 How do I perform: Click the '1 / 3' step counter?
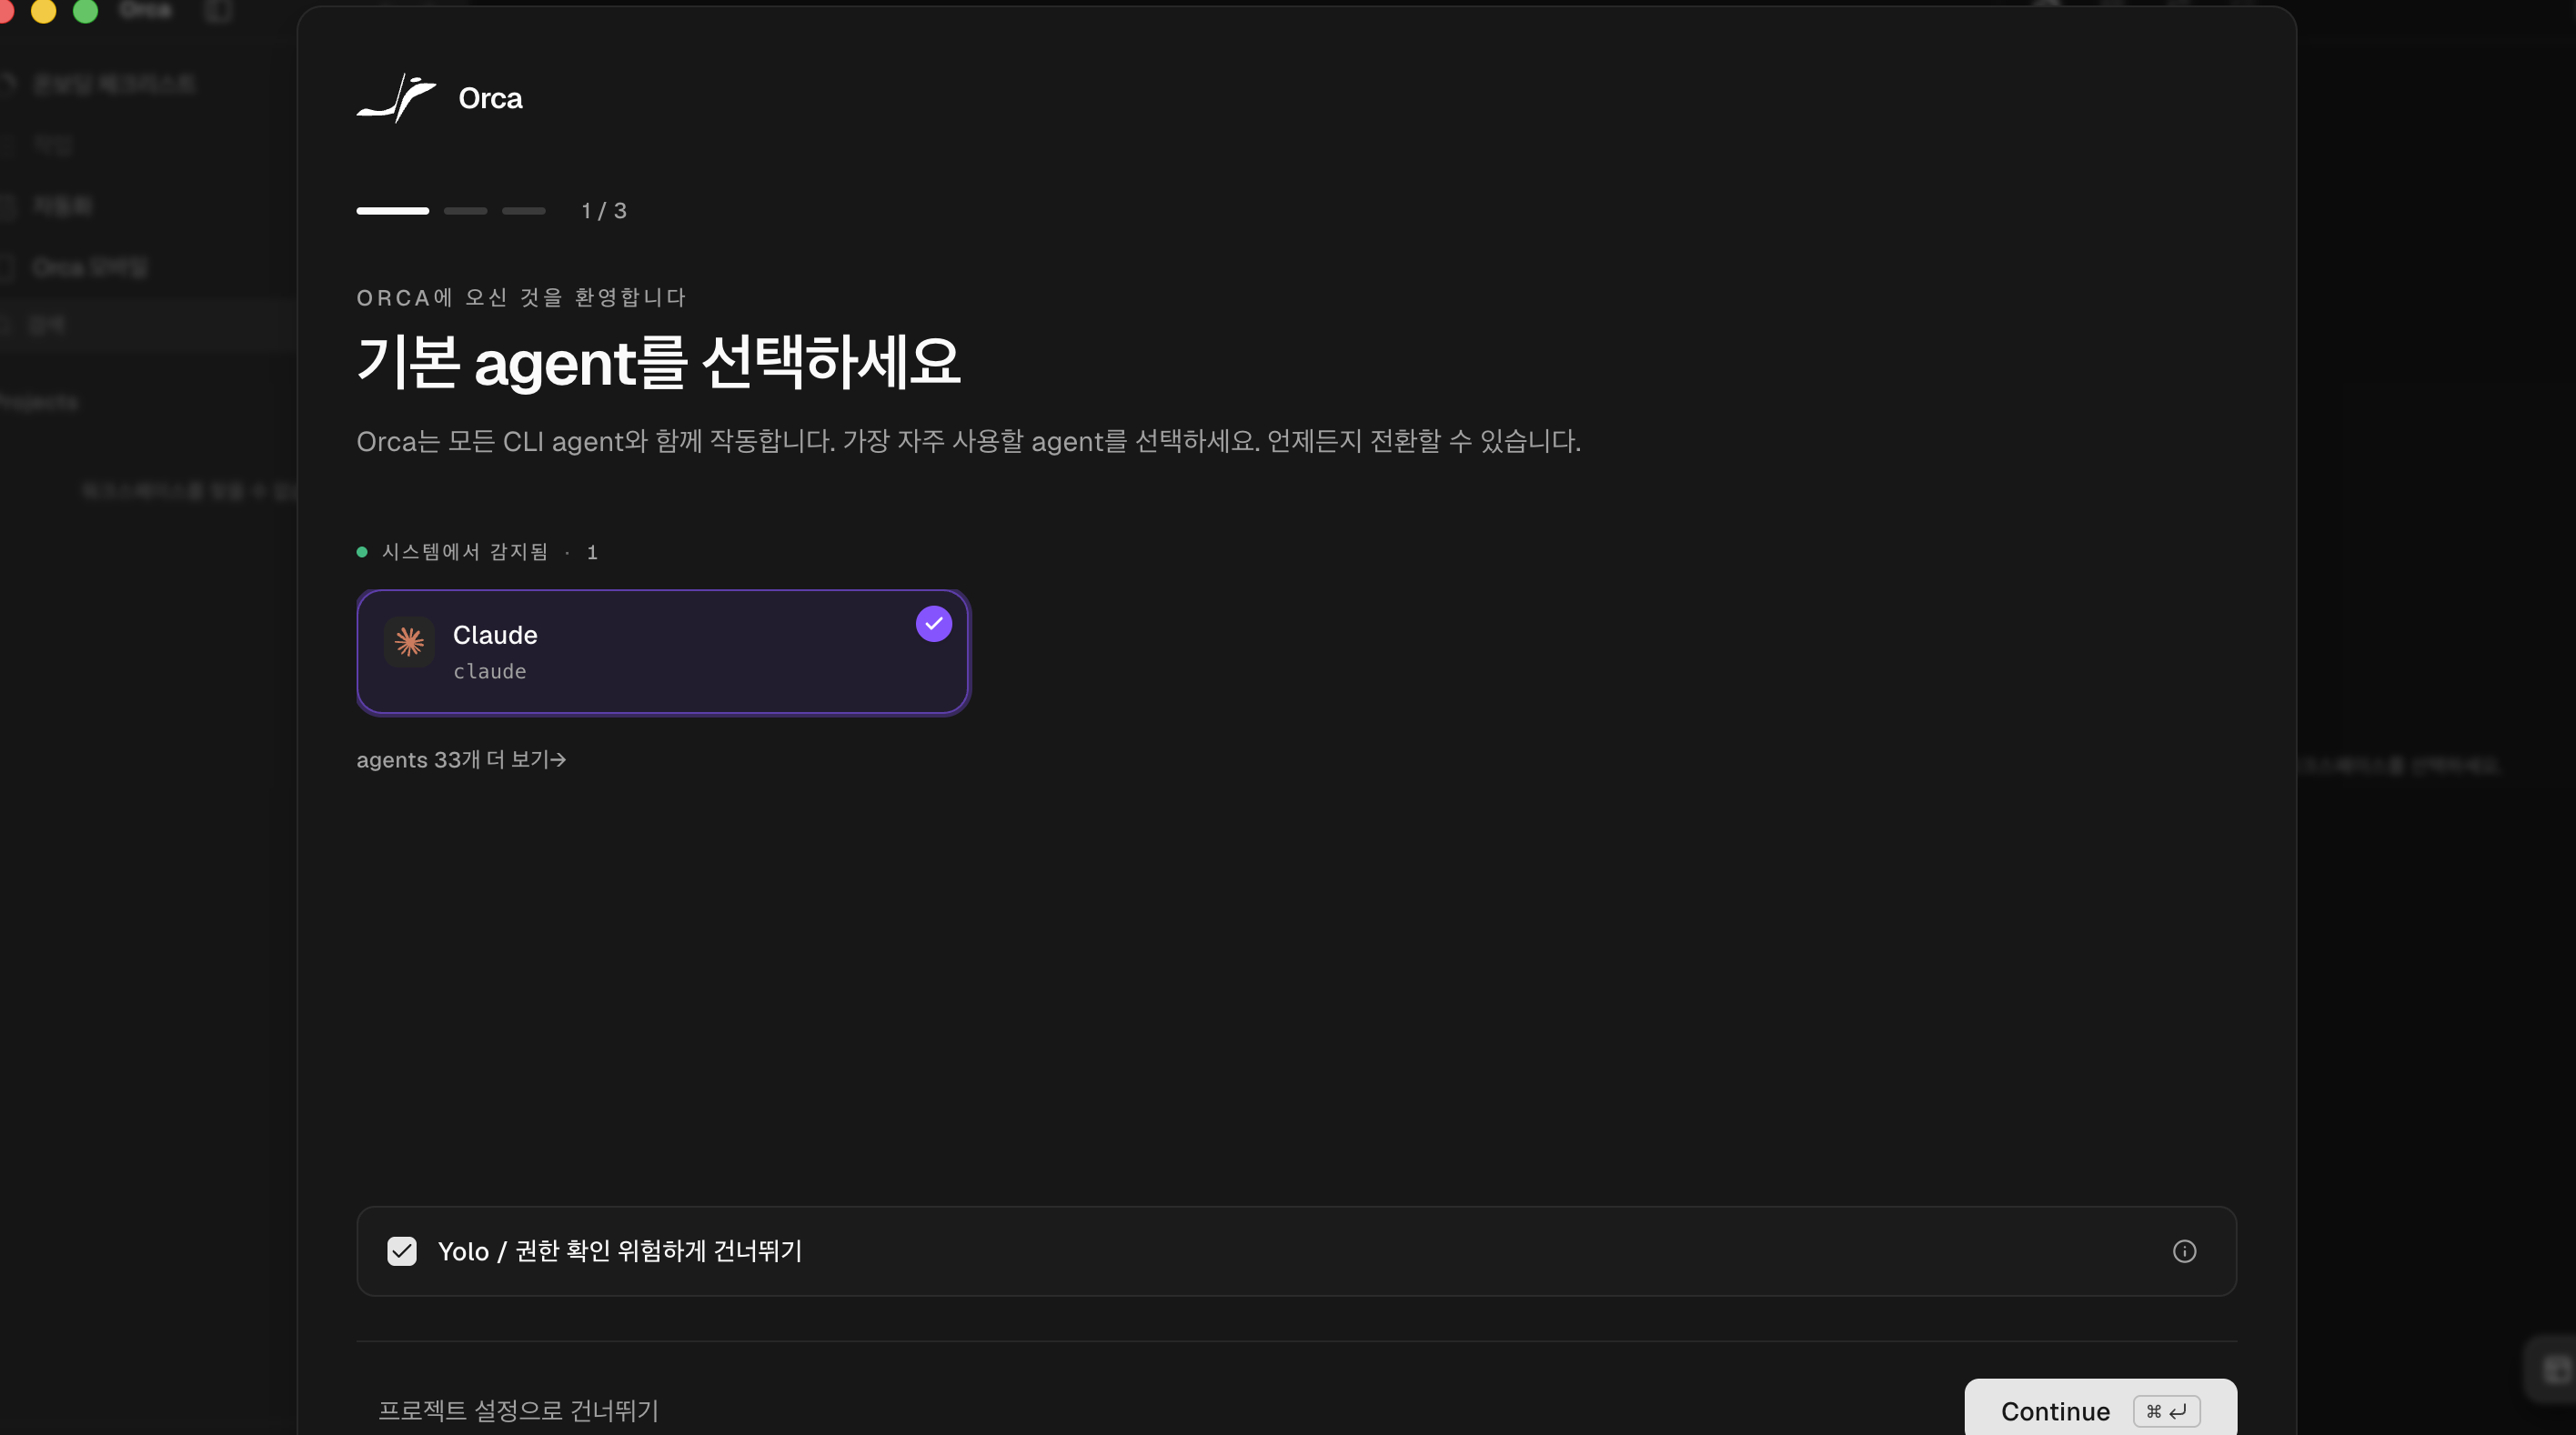click(604, 211)
